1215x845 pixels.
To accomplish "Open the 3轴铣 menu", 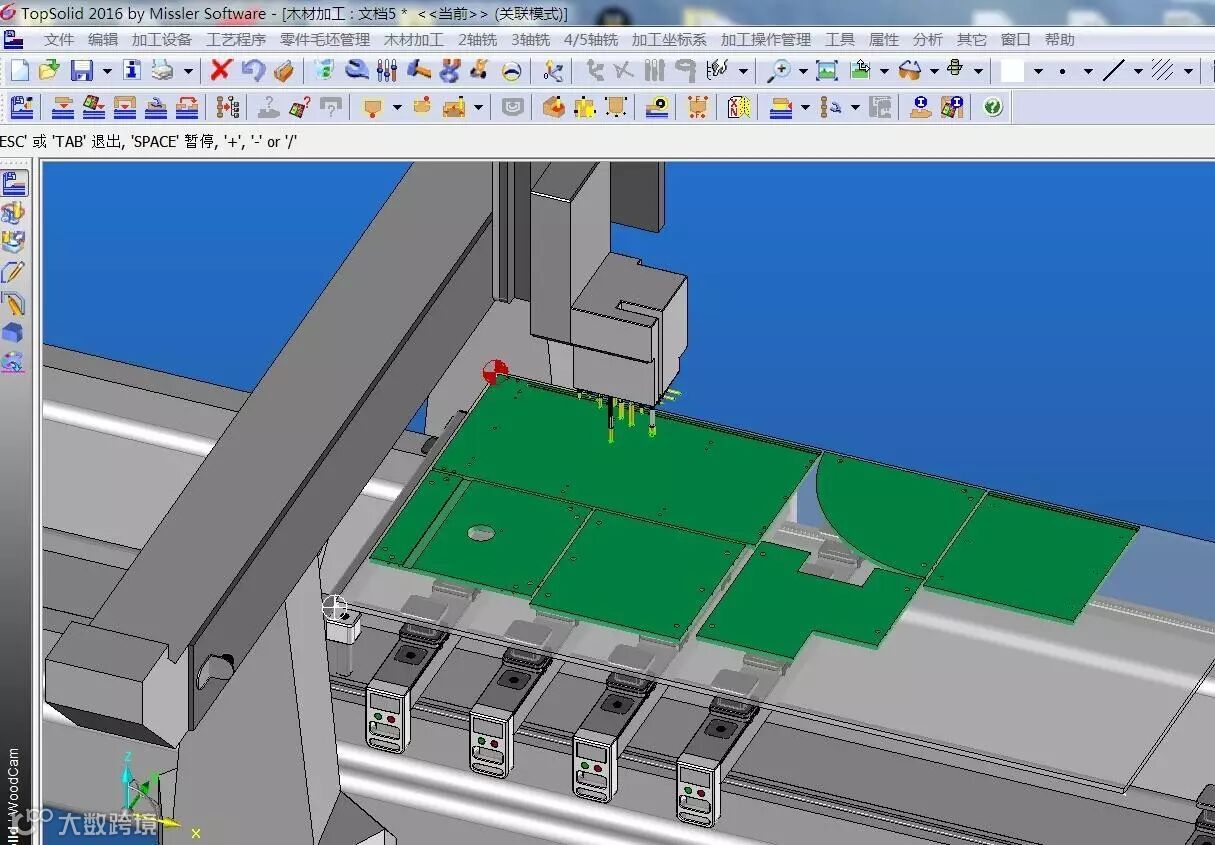I will [531, 40].
